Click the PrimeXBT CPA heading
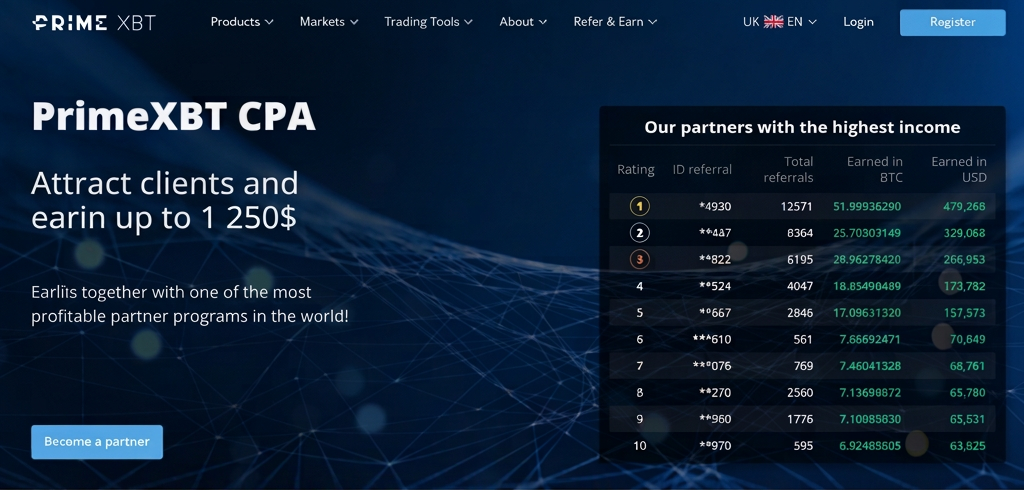Screen dimensions: 1024x490 point(174,117)
